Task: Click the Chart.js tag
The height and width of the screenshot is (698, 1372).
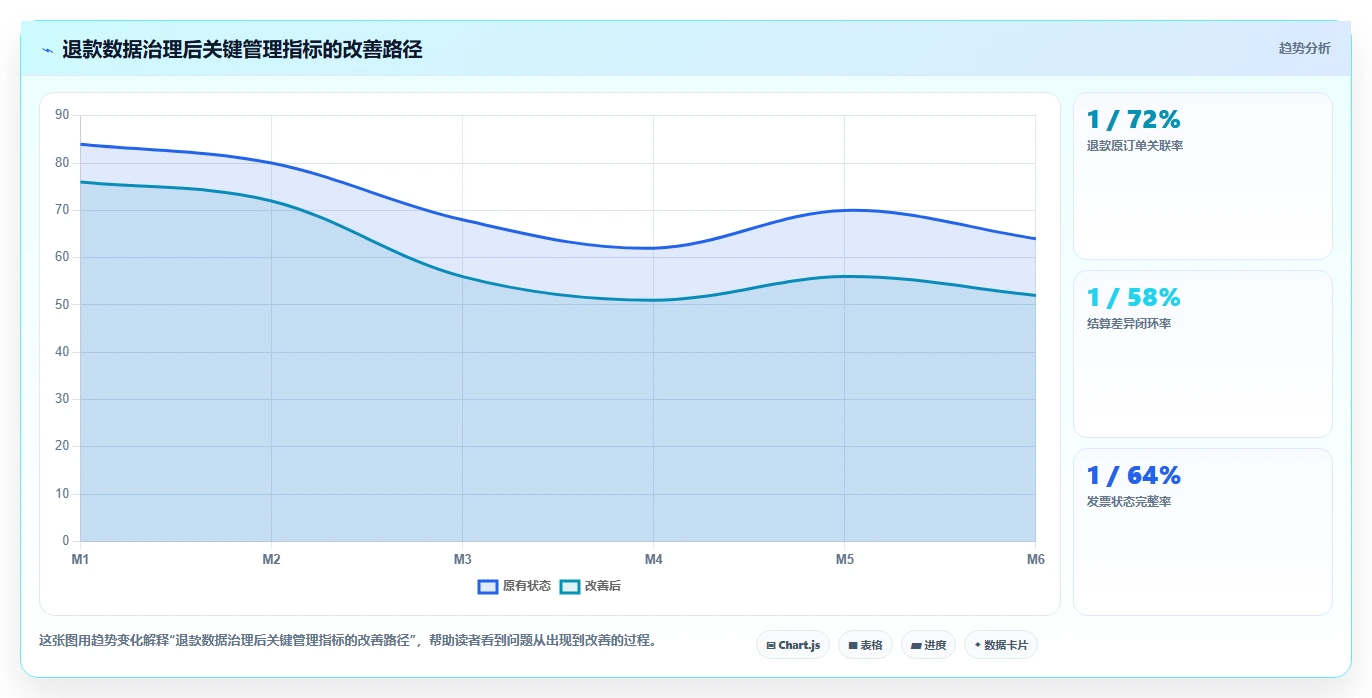Action: (793, 645)
